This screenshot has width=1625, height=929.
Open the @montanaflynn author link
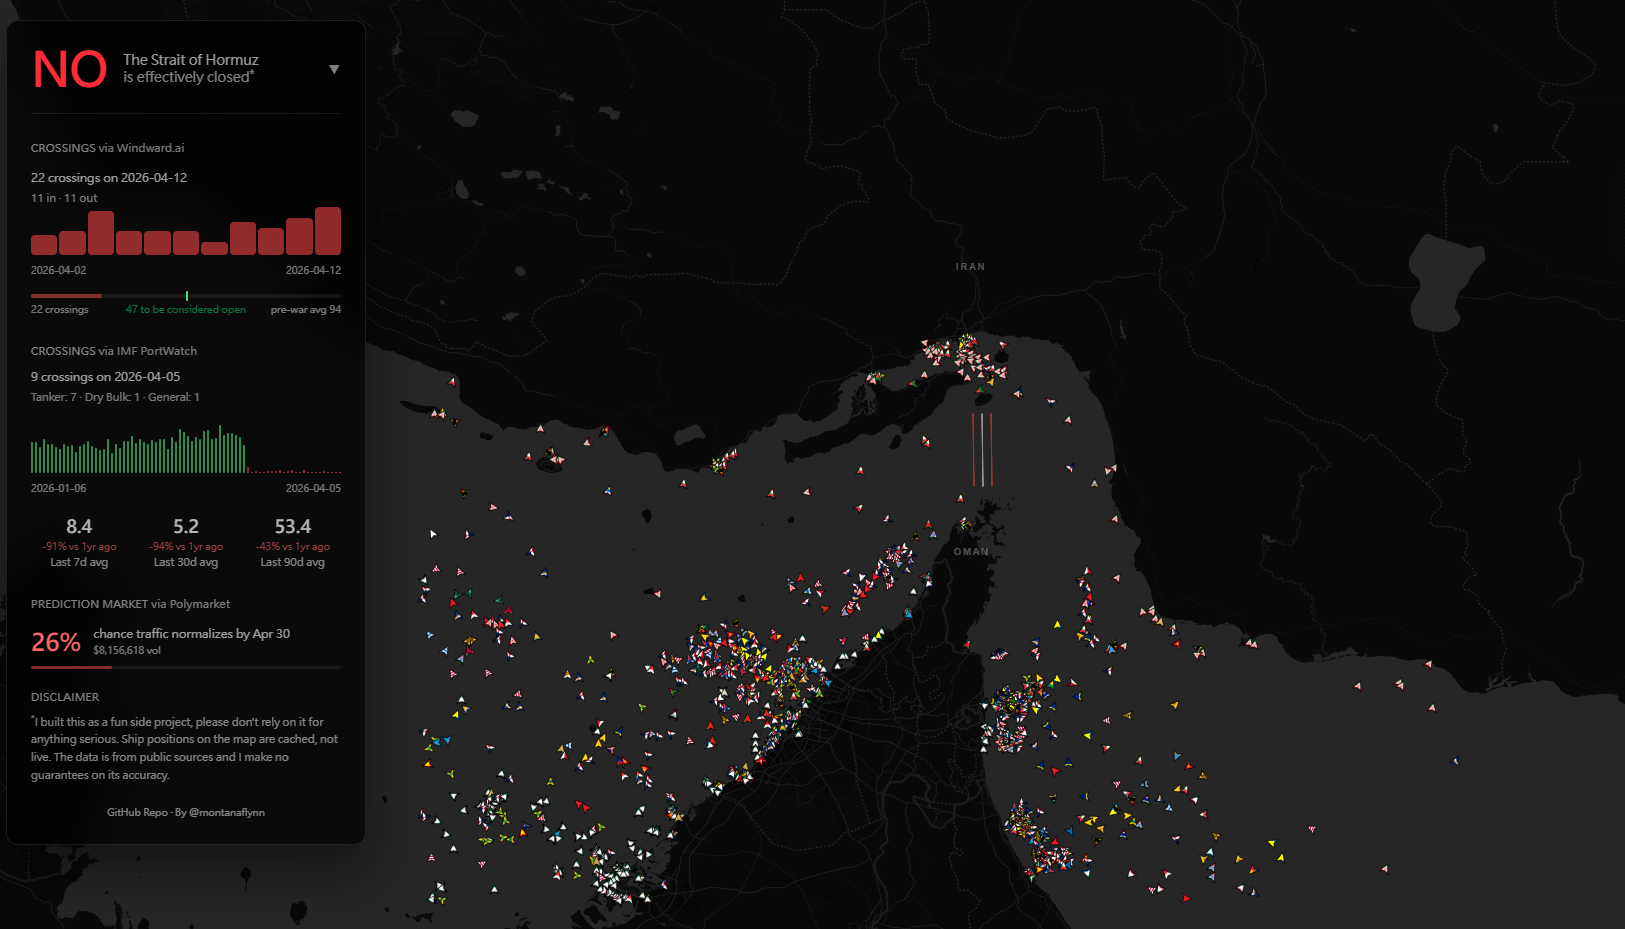pyautogui.click(x=227, y=812)
